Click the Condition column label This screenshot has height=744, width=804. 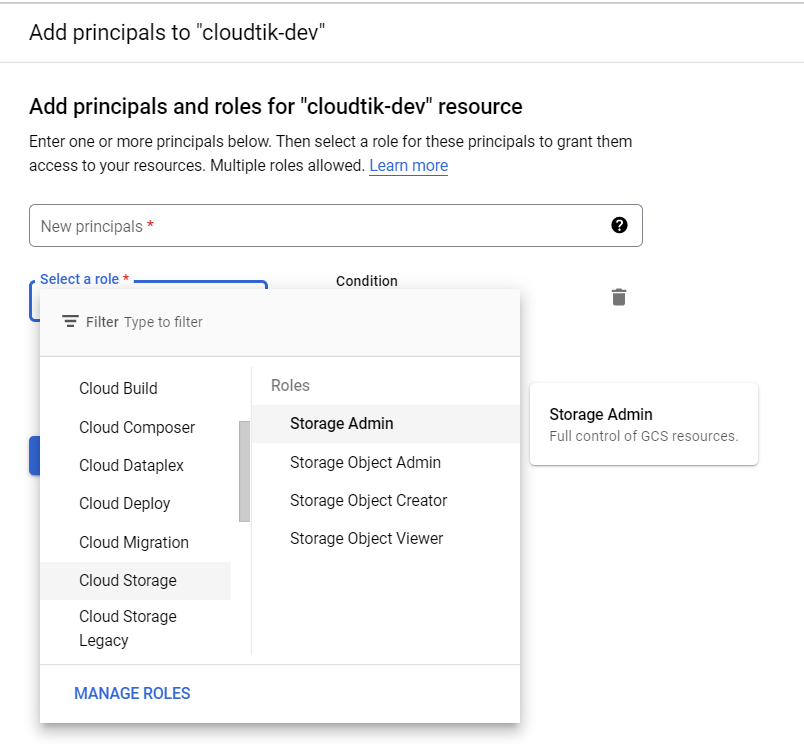point(367,281)
